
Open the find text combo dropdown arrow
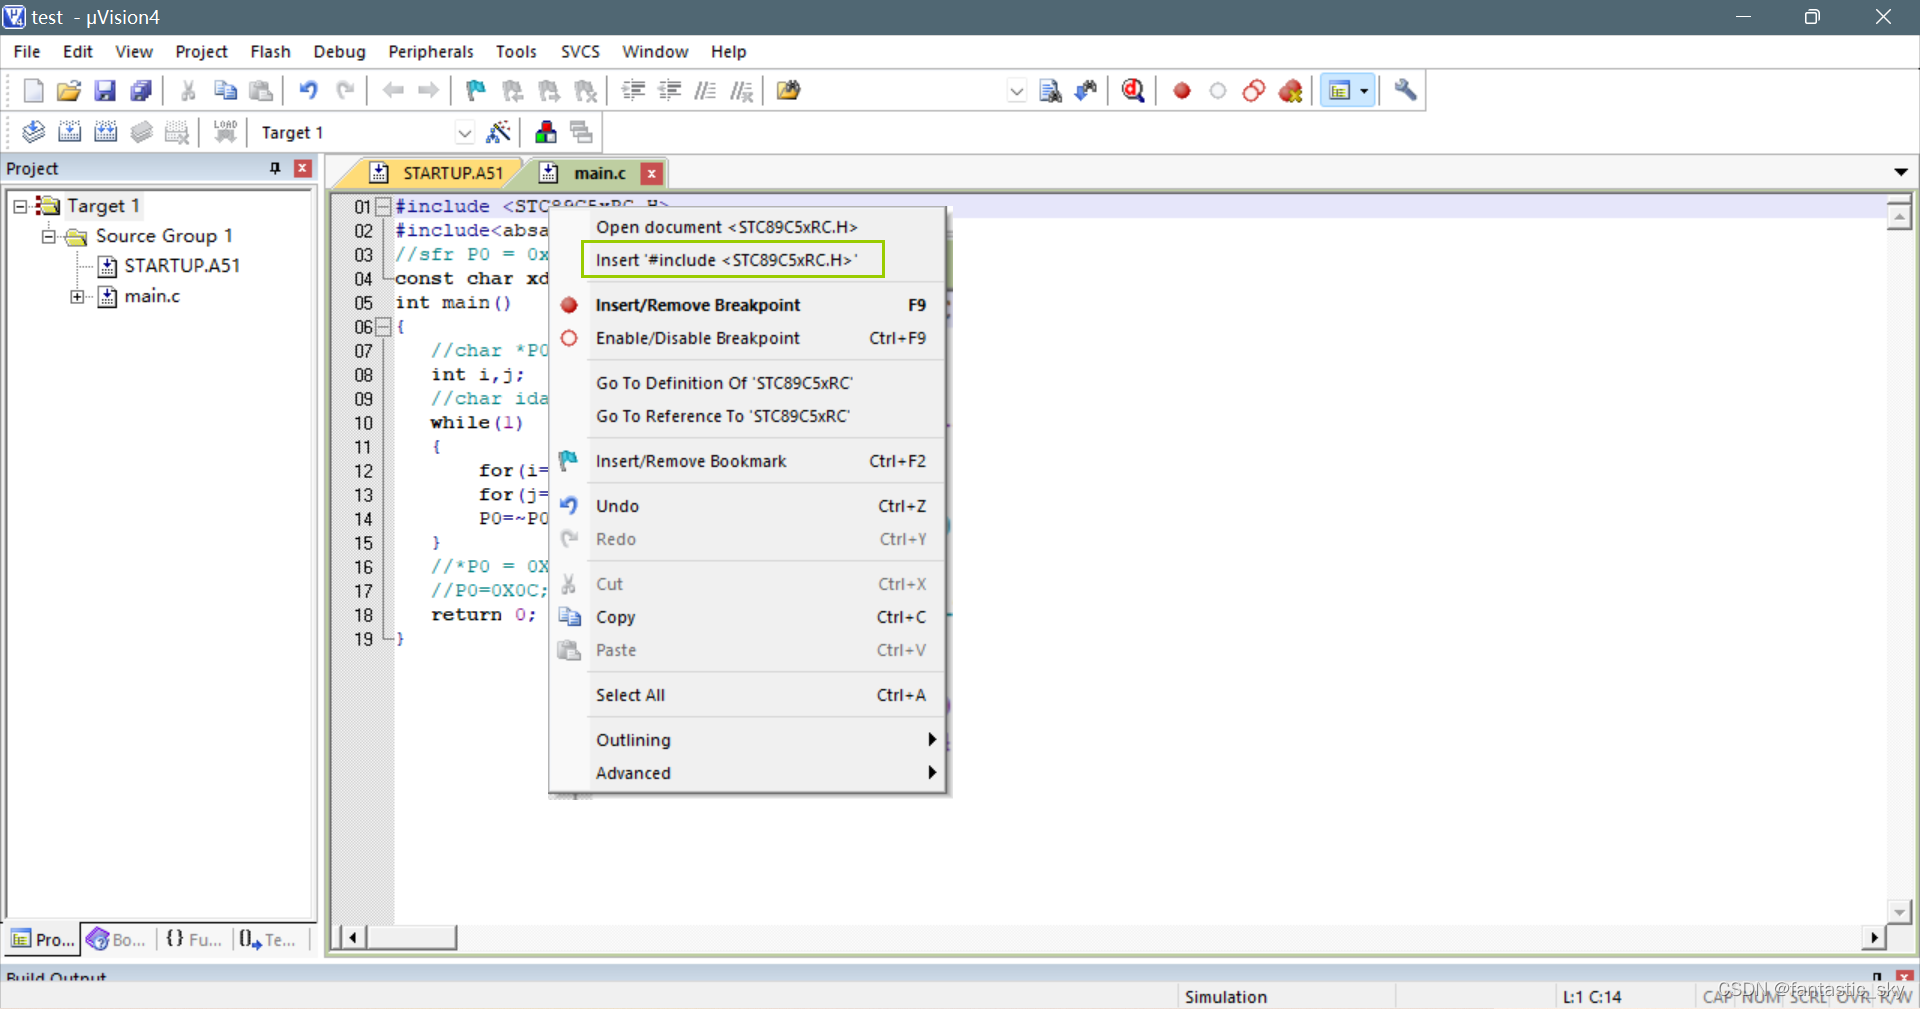pyautogui.click(x=1016, y=91)
